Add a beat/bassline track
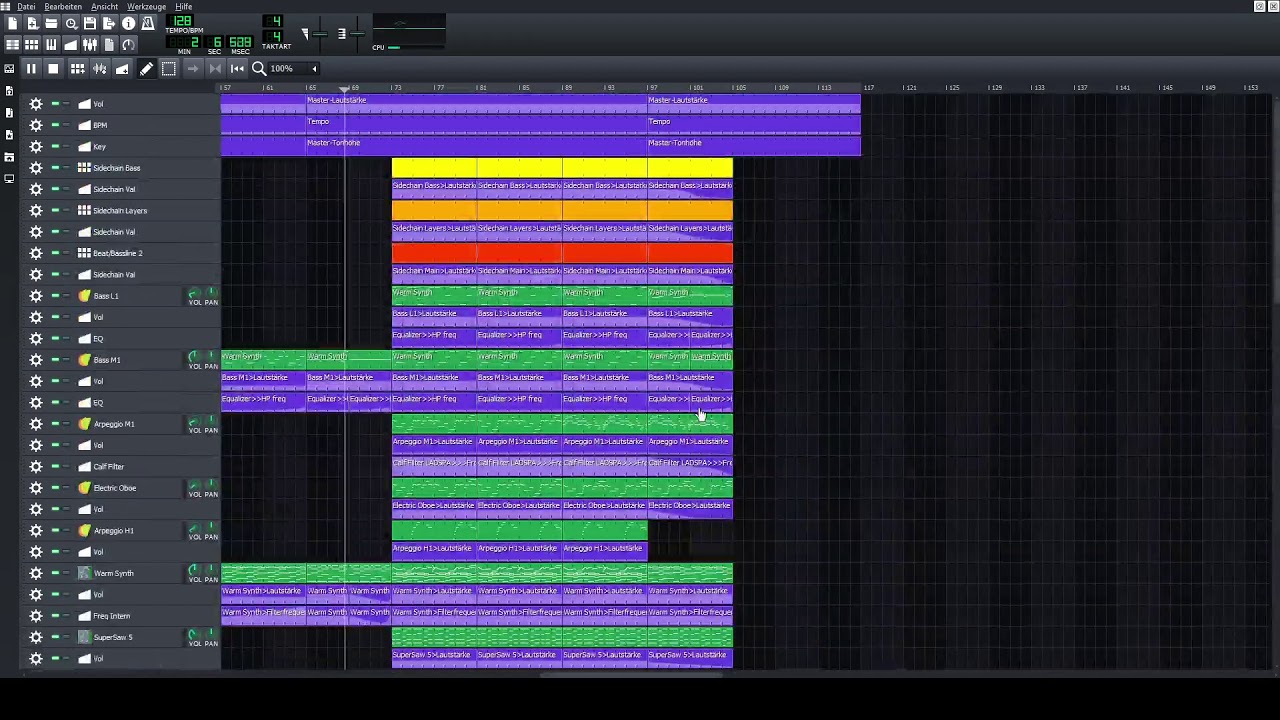The height and width of the screenshot is (720, 1280). [x=77, y=68]
